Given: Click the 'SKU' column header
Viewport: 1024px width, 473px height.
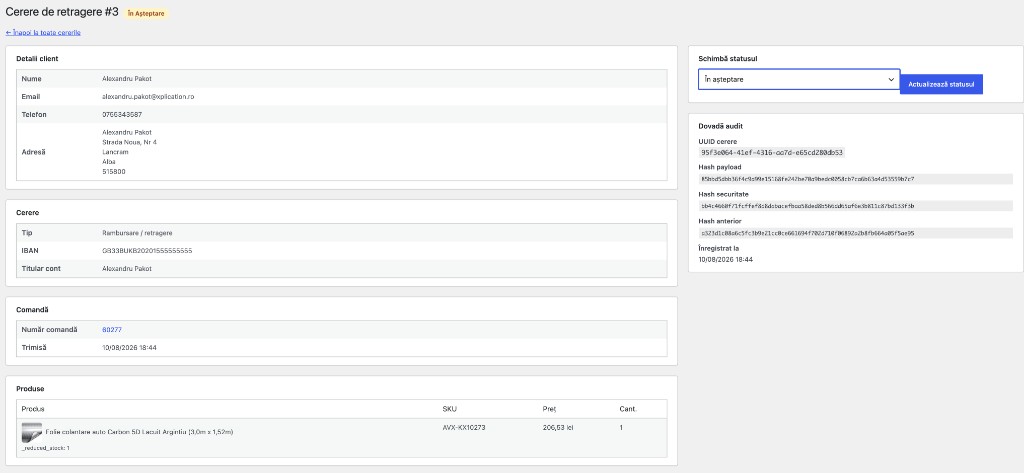Looking at the screenshot, I should 449,409.
